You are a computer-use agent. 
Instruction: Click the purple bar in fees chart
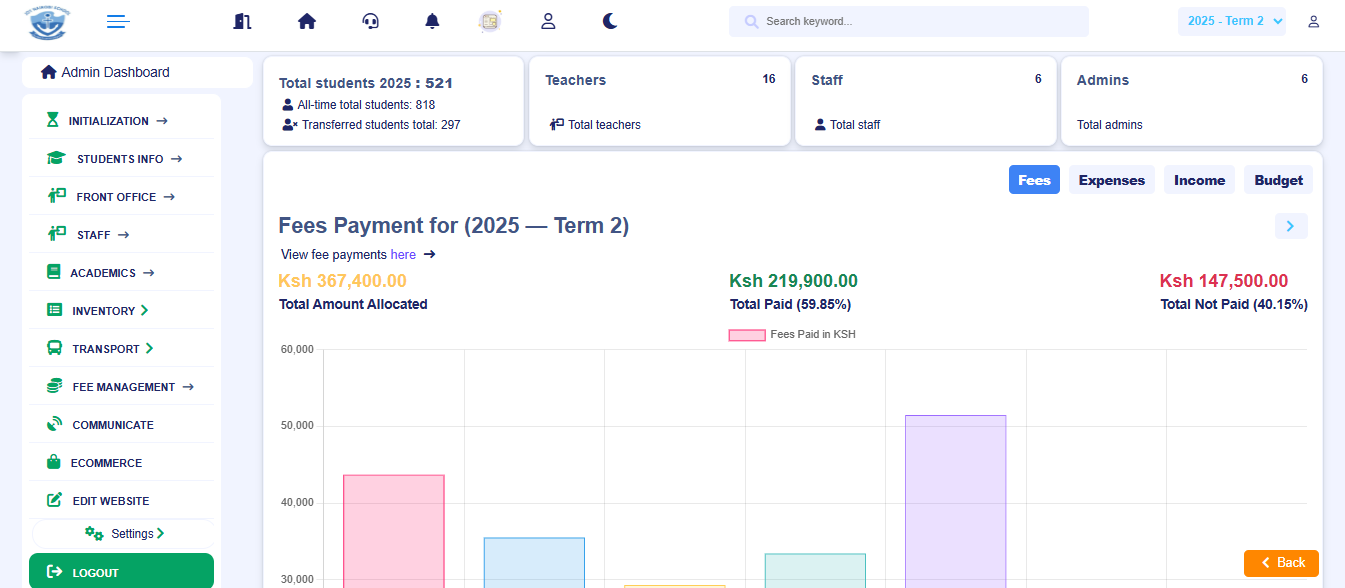[955, 500]
